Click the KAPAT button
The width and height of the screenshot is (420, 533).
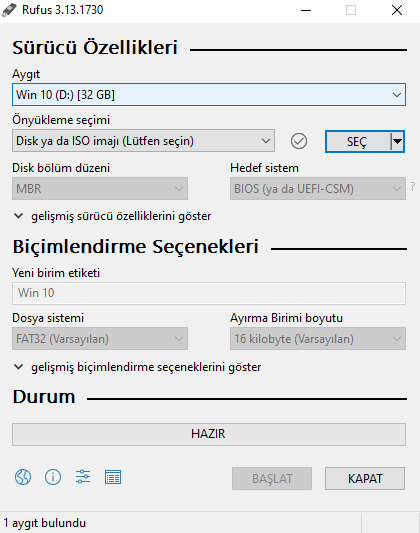(x=365, y=479)
